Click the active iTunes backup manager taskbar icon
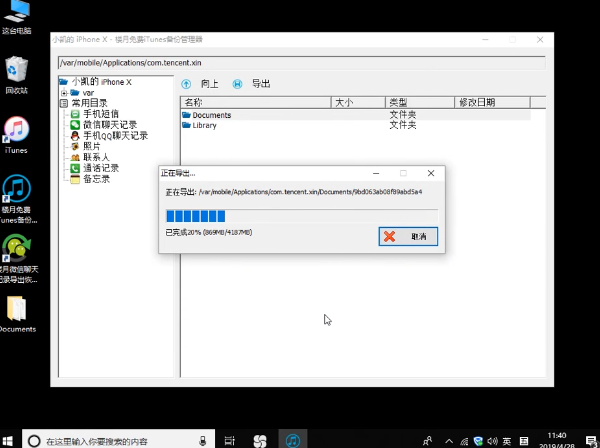Screen dimensions: 600x448 pyautogui.click(x=293, y=440)
